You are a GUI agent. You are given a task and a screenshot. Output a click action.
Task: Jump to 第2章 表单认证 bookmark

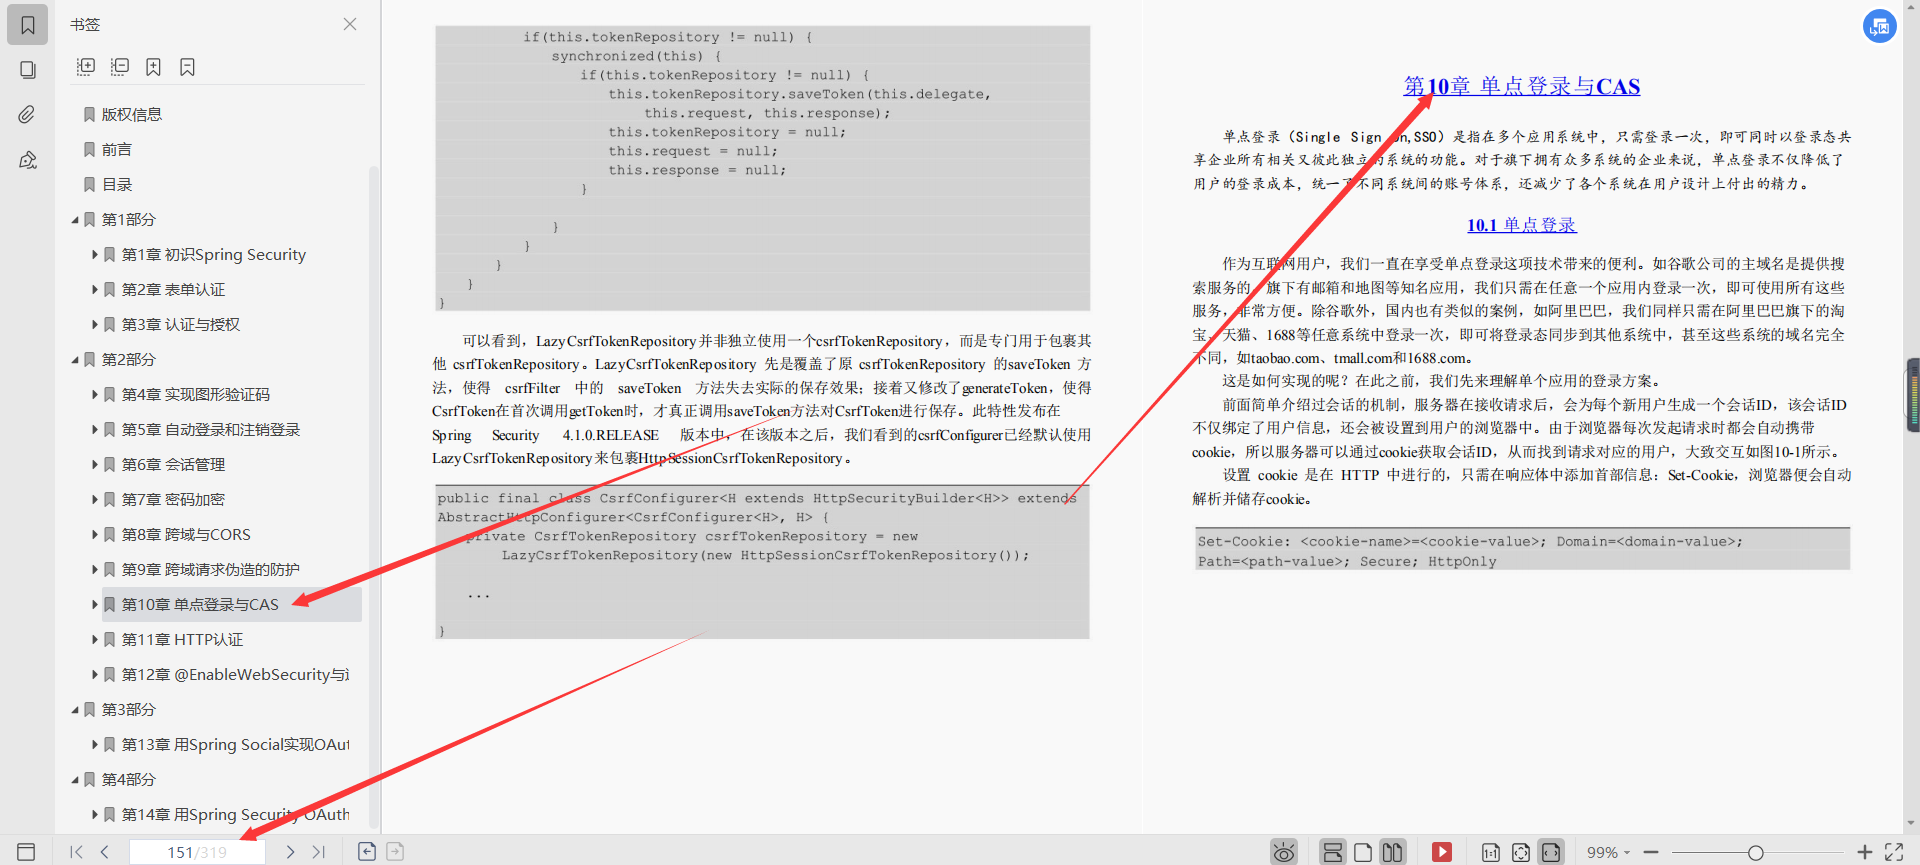[173, 290]
